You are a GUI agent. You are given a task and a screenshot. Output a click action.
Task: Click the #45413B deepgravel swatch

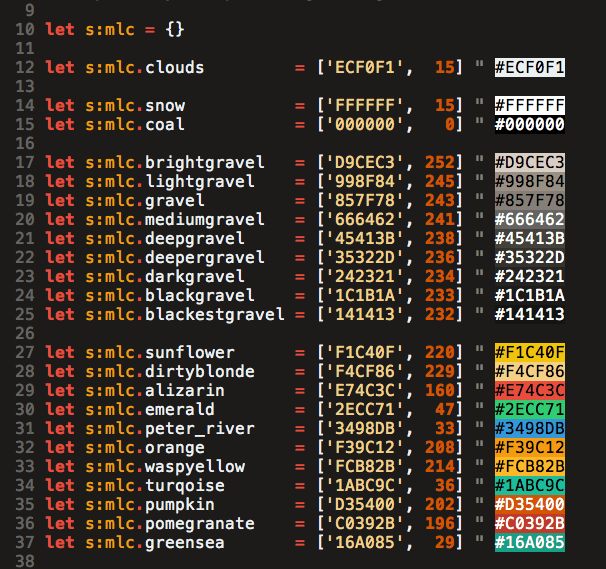[529, 238]
